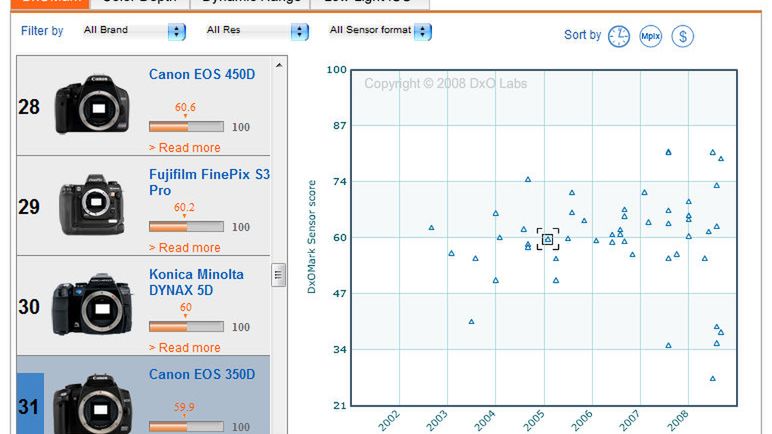
Task: Click rank number 30 beside DYNAX 5D
Action: tap(29, 307)
